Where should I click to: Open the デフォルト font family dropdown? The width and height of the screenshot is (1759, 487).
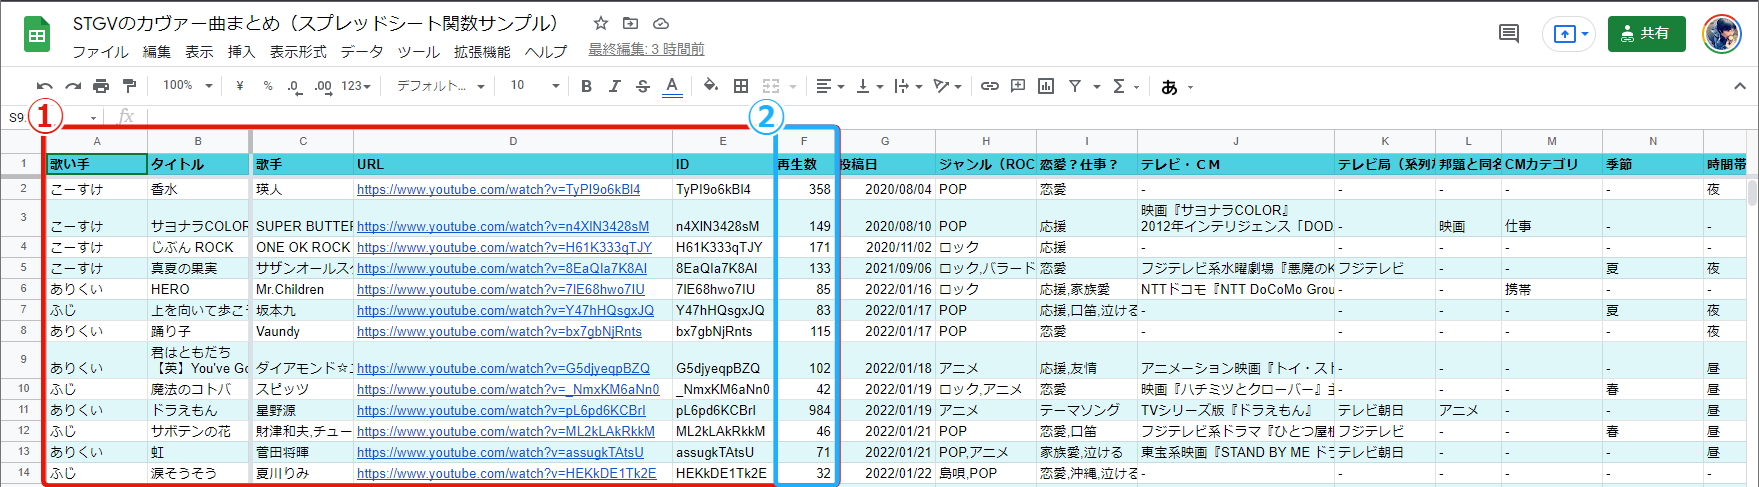(x=440, y=86)
